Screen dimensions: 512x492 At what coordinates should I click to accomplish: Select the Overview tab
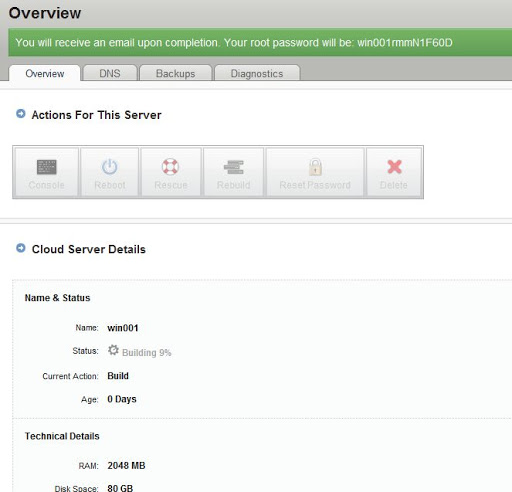[x=45, y=73]
